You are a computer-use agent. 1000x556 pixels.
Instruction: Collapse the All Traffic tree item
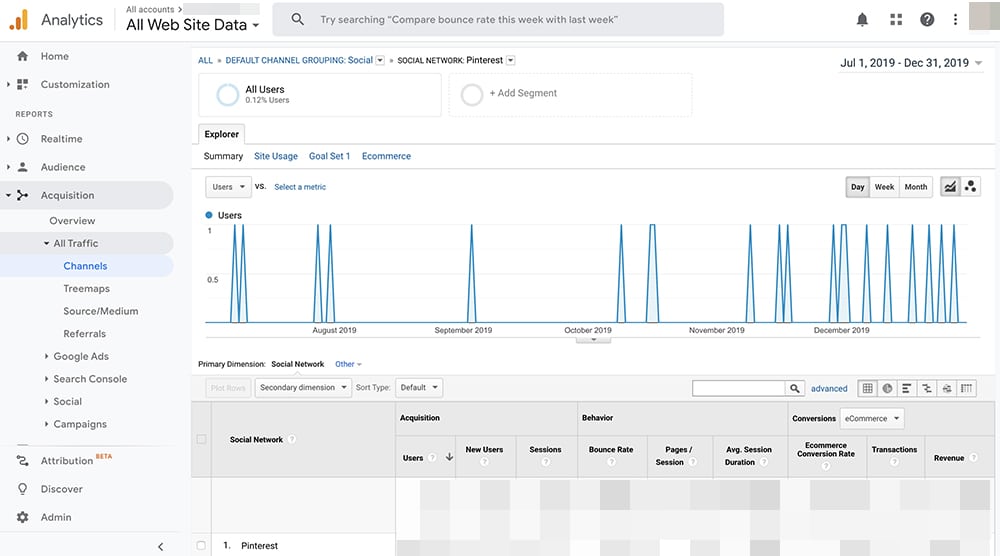point(47,243)
